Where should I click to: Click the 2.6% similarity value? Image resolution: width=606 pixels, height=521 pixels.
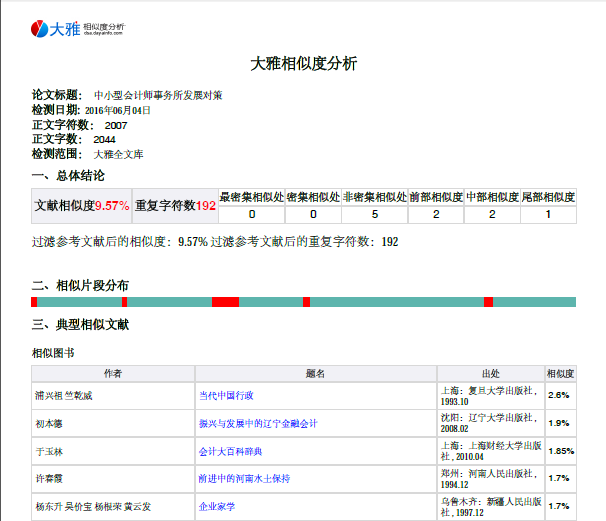coord(558,395)
